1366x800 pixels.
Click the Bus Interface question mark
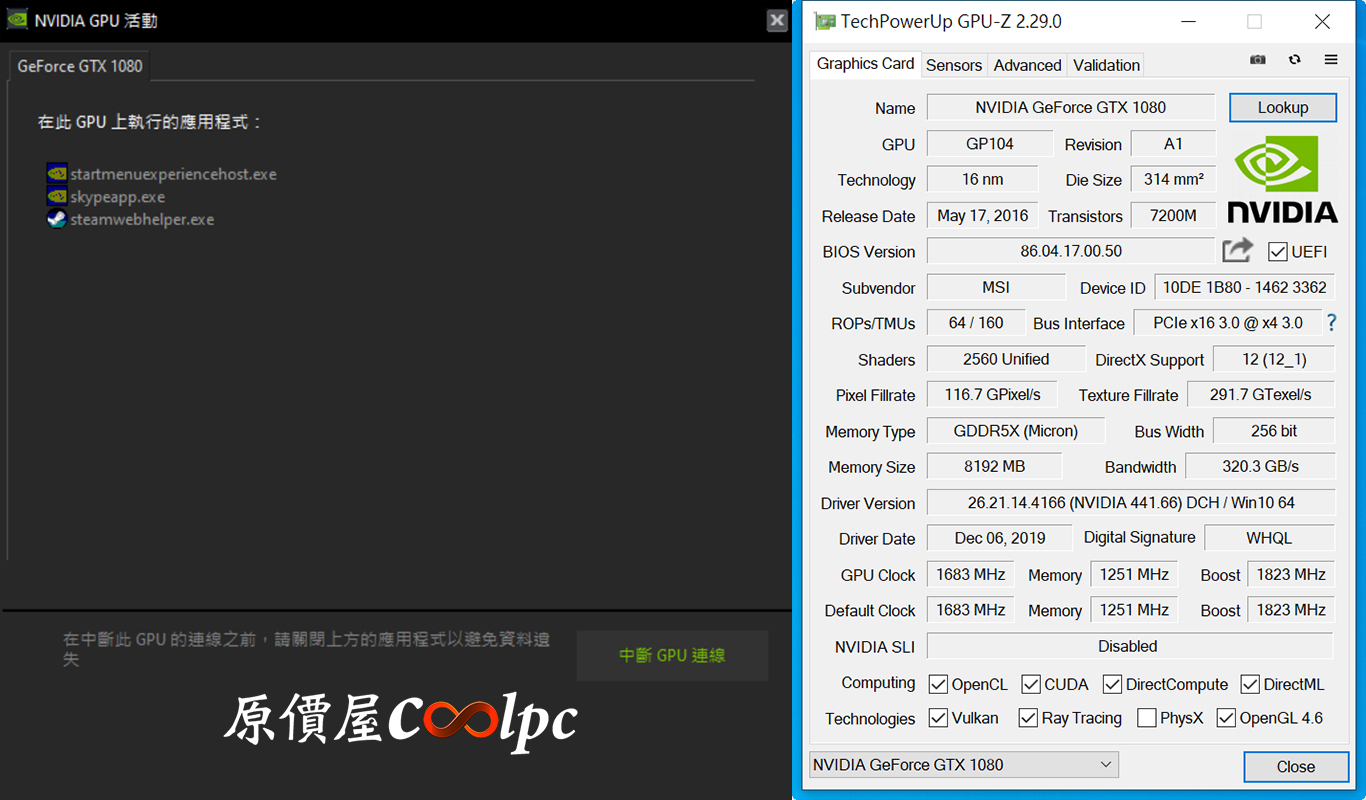click(x=1331, y=323)
